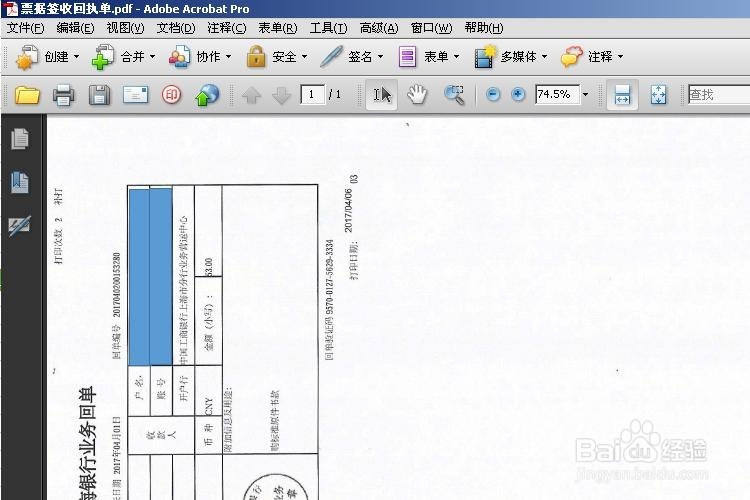The image size is (750, 500).
Task: Open the Pages panel in sidebar
Action: click(20, 139)
